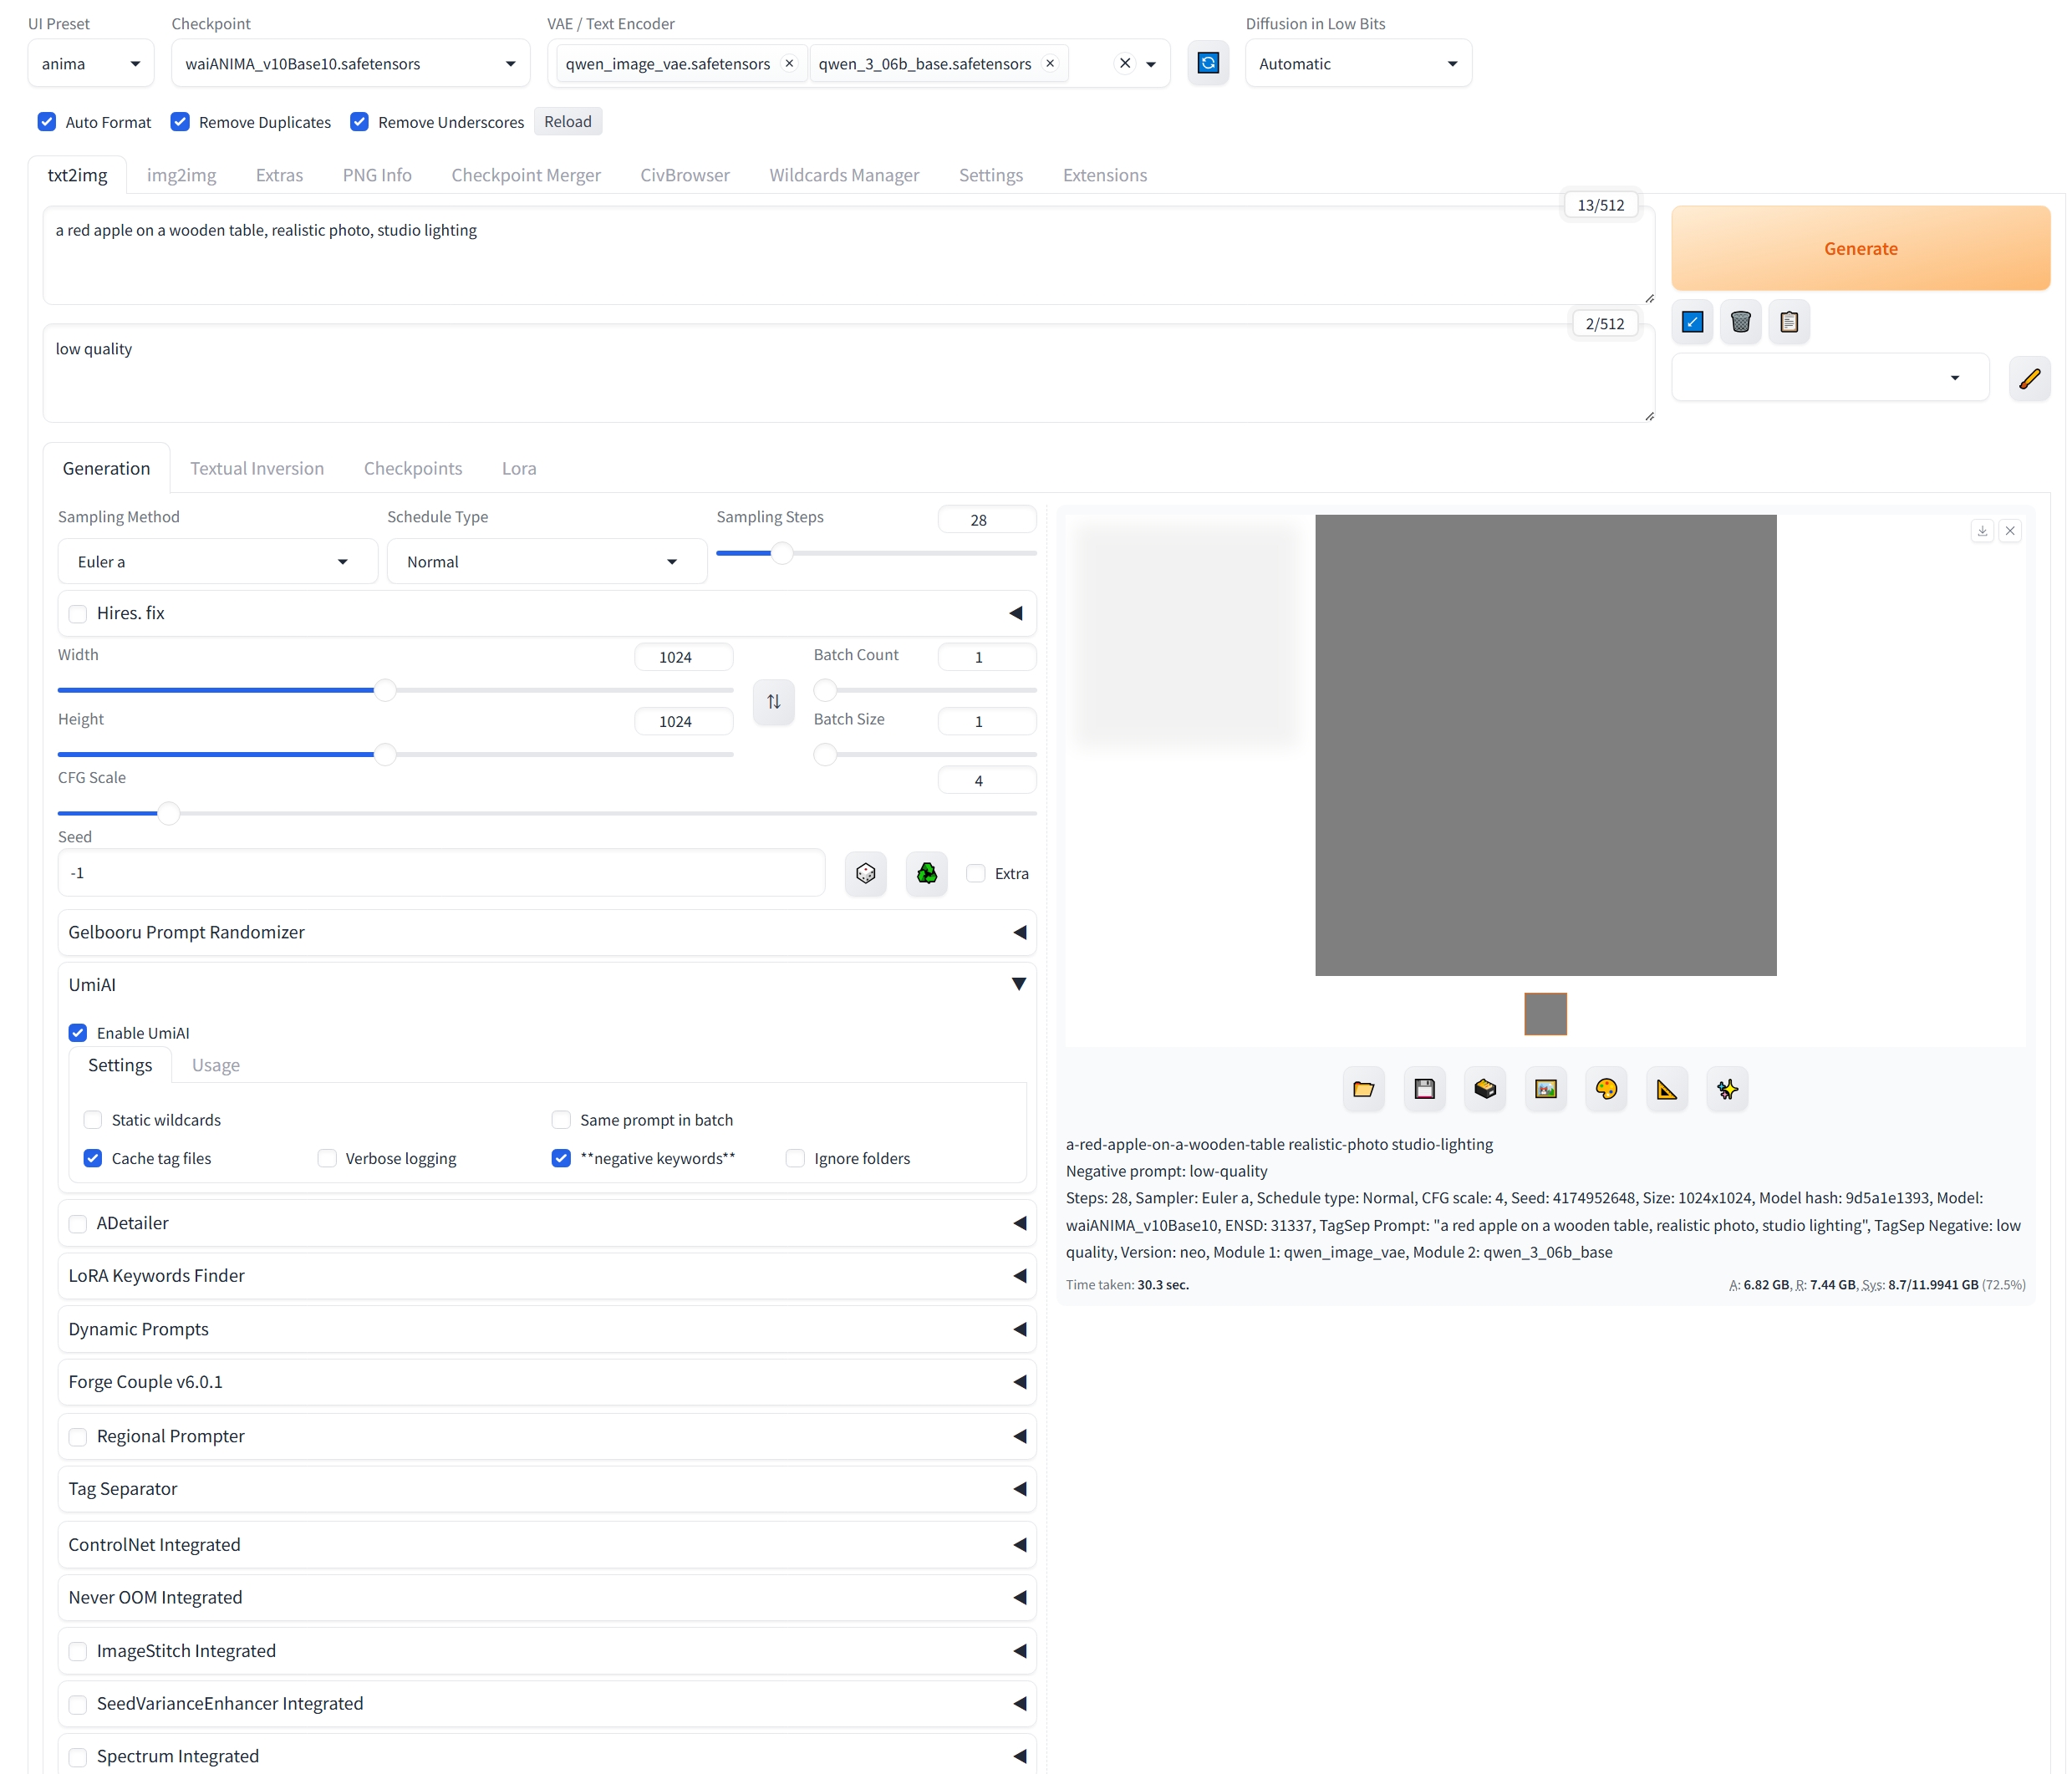Click the pencil edit styles icon

click(2030, 378)
